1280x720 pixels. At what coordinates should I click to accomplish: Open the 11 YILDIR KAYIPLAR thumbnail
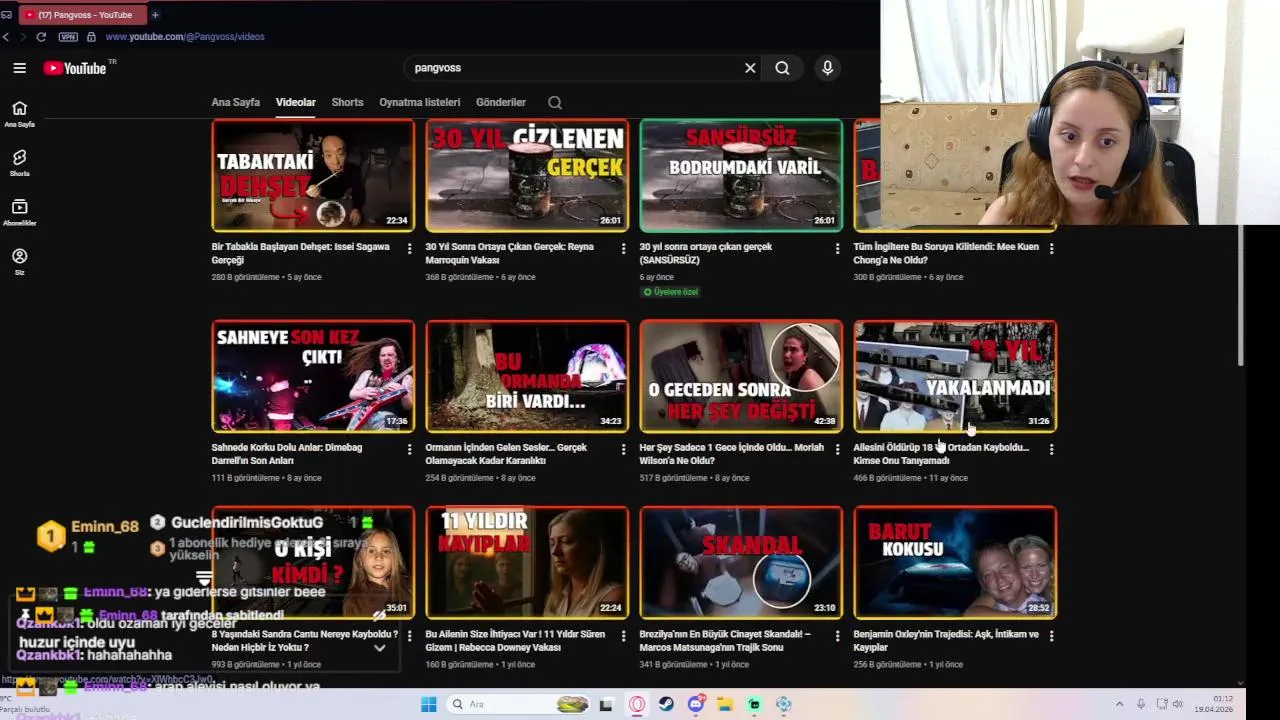527,563
